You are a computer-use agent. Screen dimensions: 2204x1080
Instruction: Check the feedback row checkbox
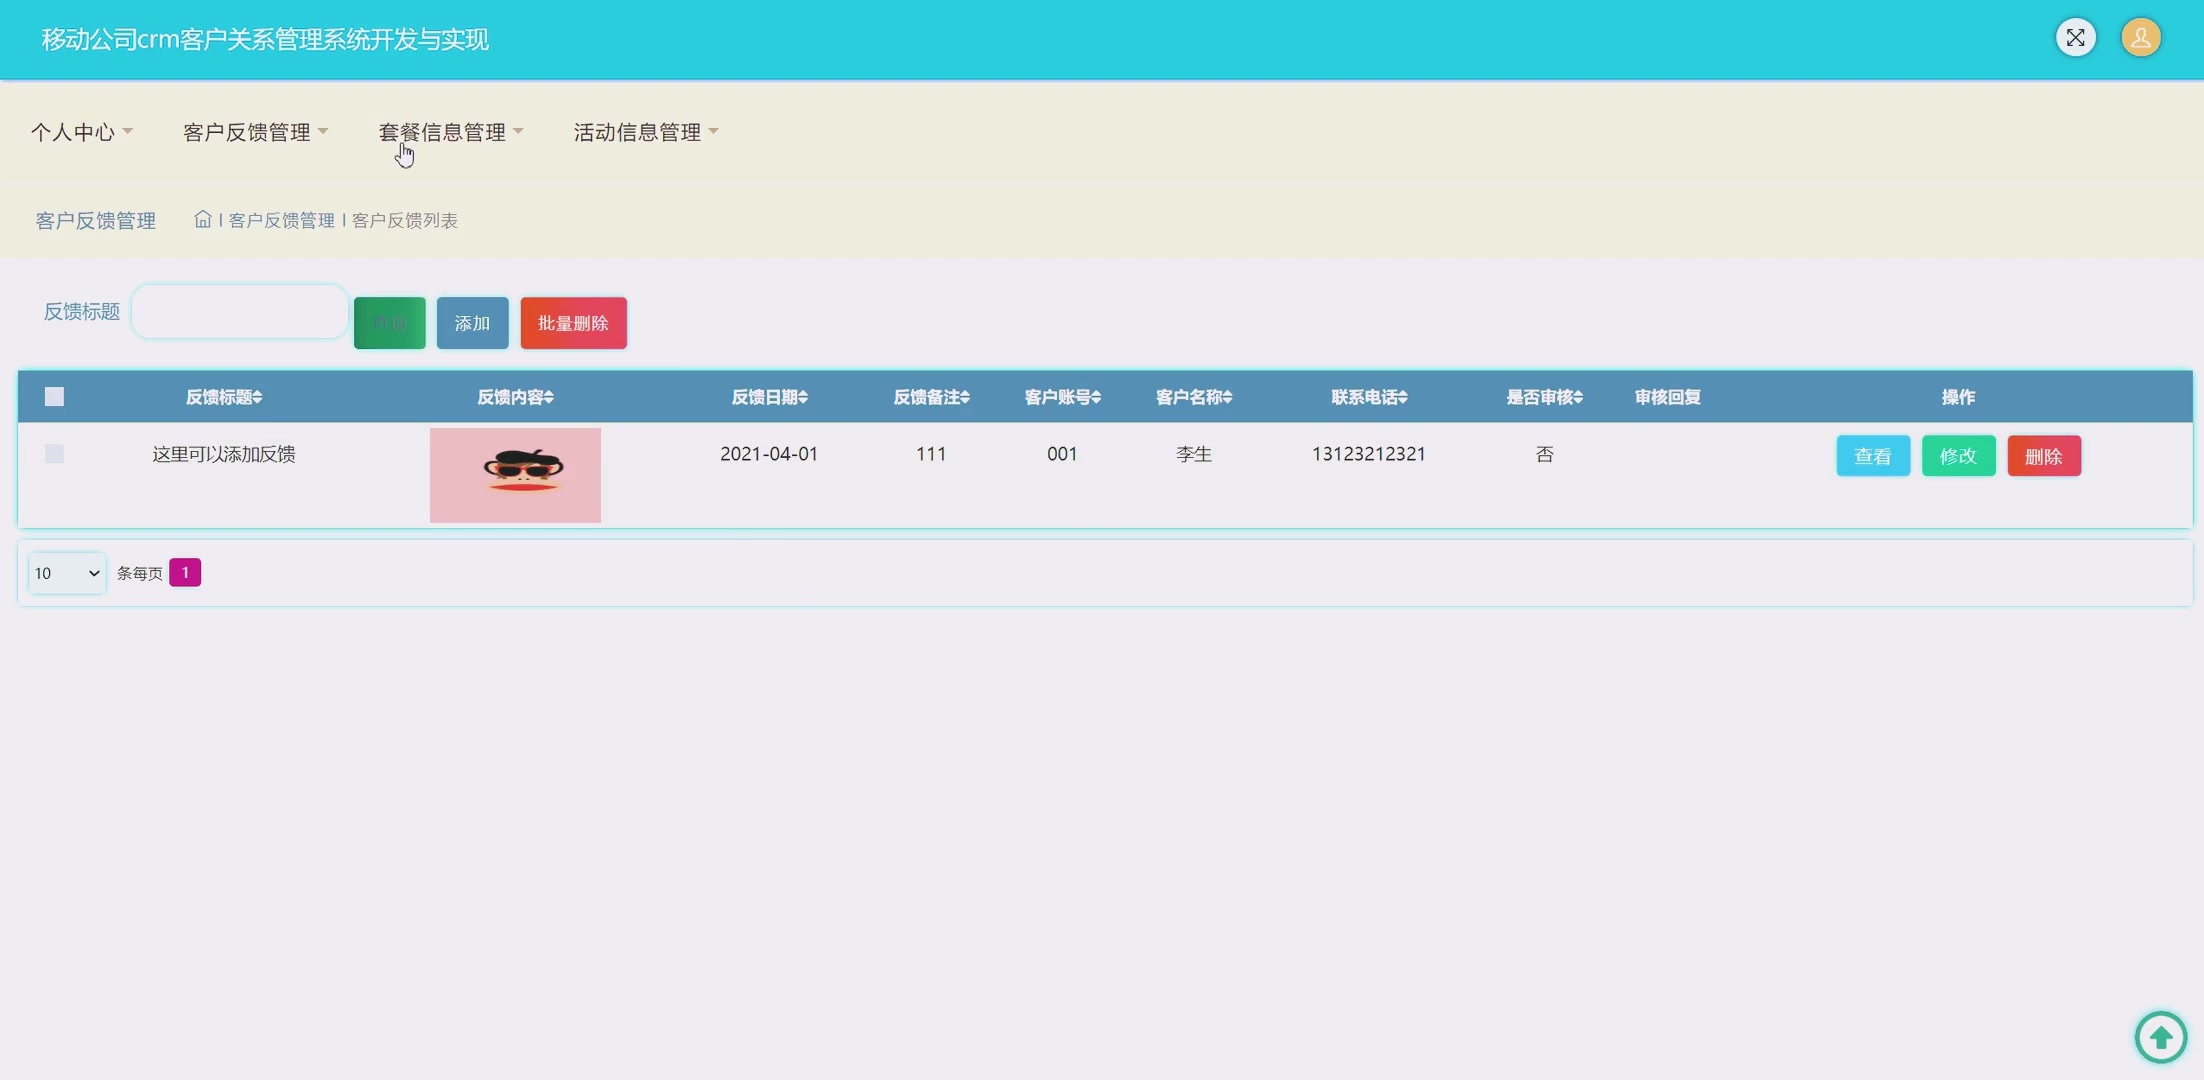tap(55, 454)
